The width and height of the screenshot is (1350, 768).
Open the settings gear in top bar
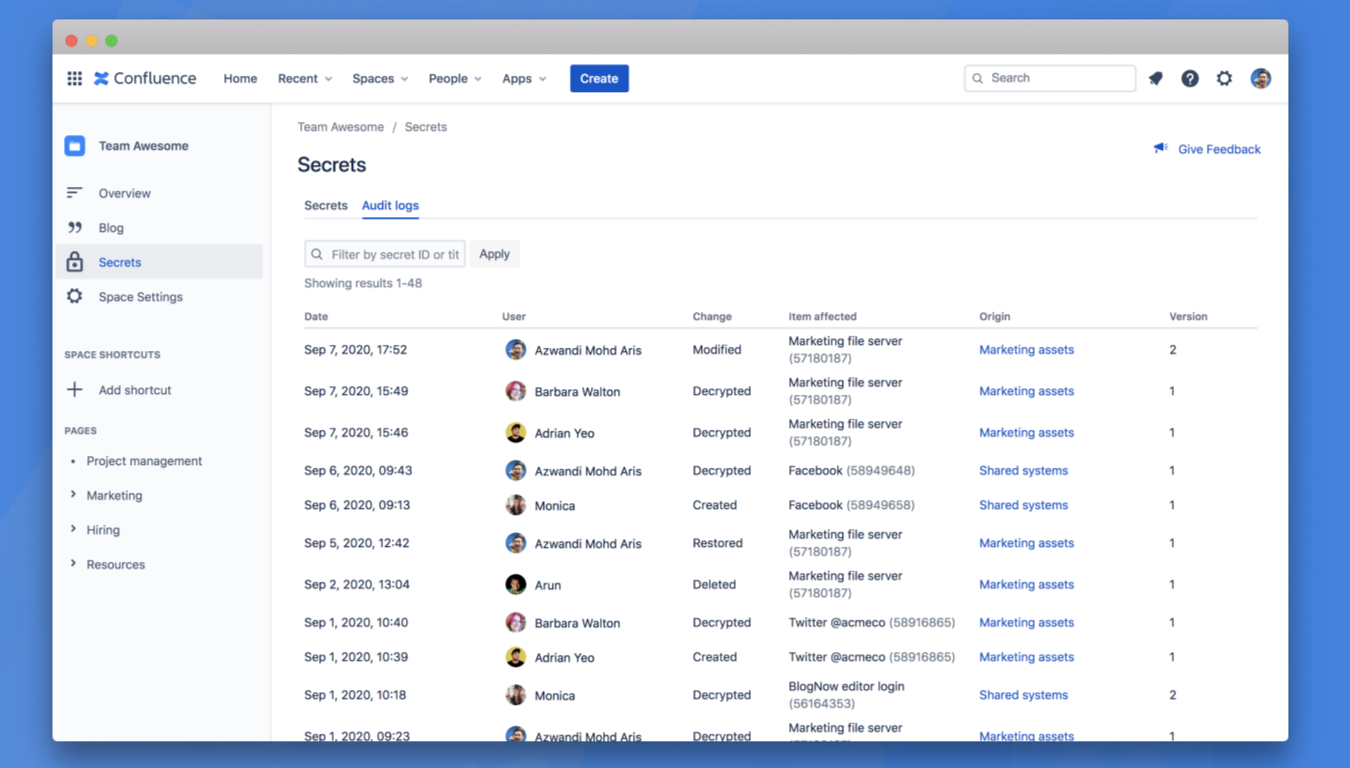pyautogui.click(x=1224, y=78)
